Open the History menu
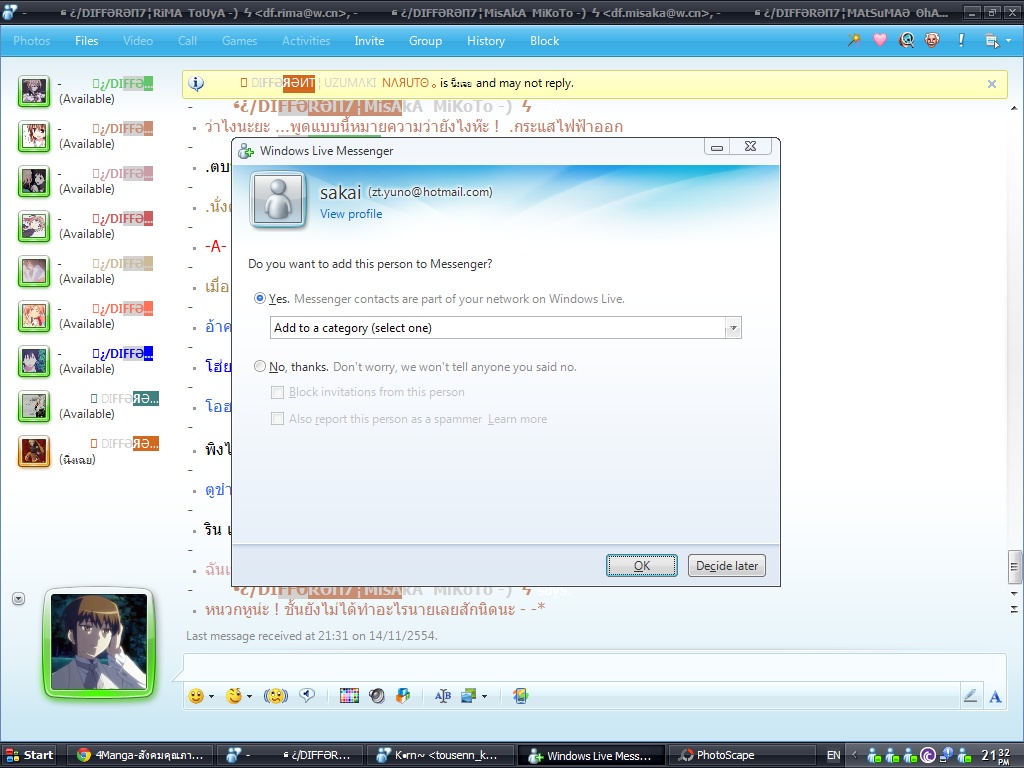 [x=486, y=40]
